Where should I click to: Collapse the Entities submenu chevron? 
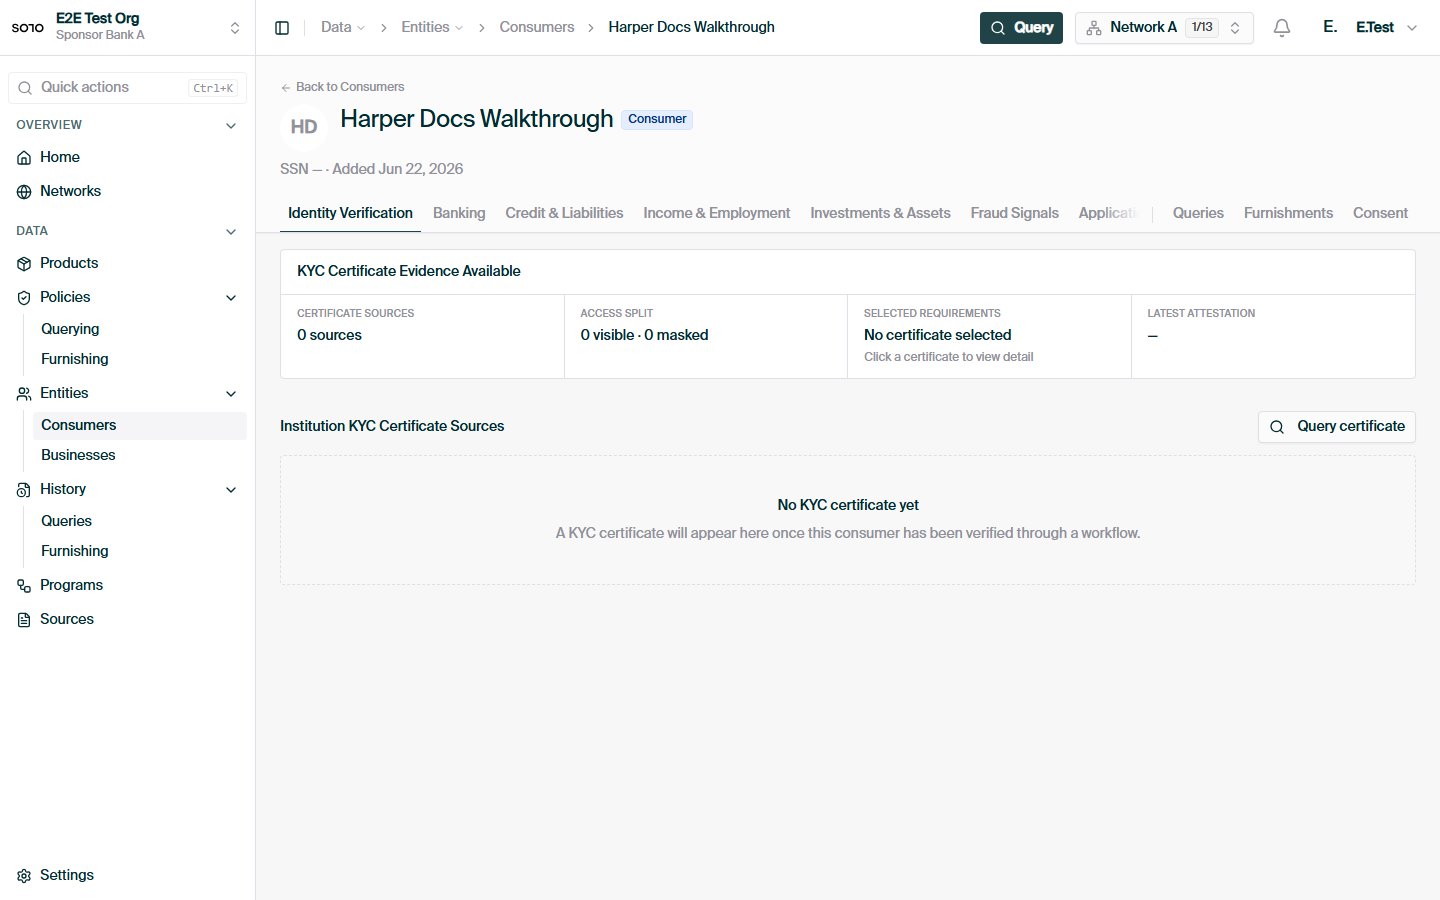(x=231, y=394)
